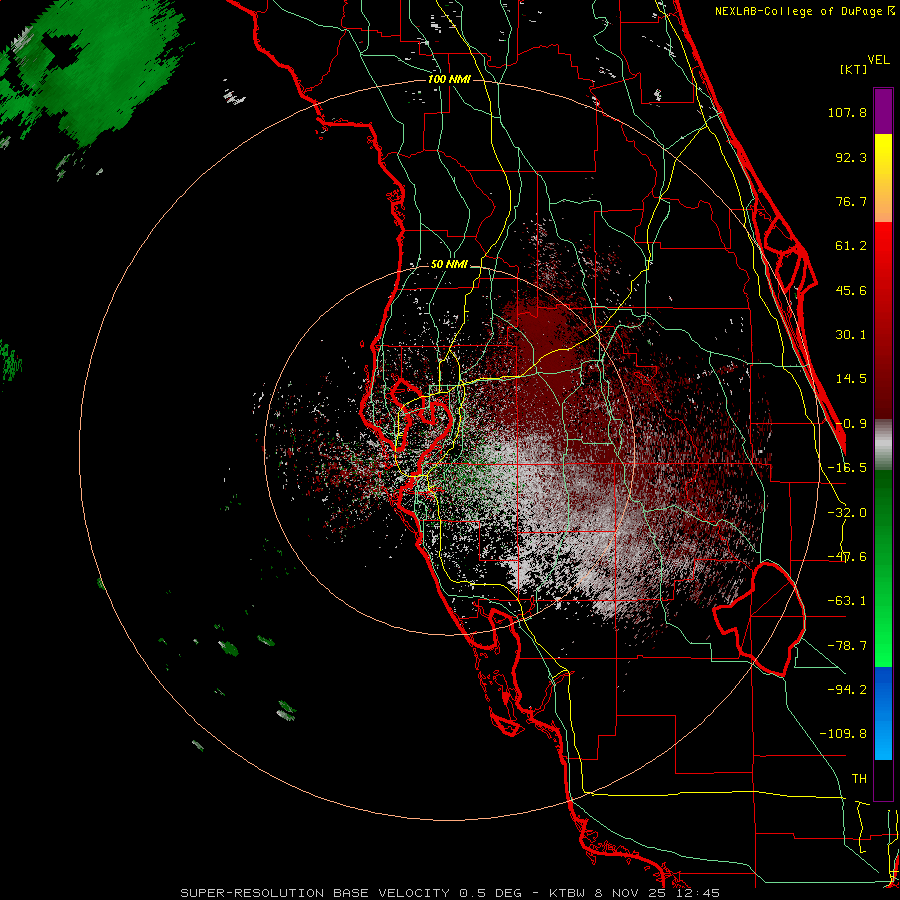Click the 61.2 scale value

pyautogui.click(x=851, y=246)
